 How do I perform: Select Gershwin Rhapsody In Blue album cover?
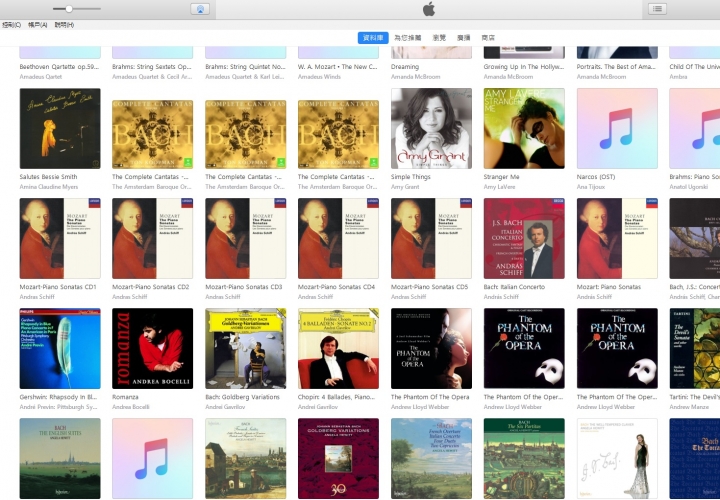[60, 348]
